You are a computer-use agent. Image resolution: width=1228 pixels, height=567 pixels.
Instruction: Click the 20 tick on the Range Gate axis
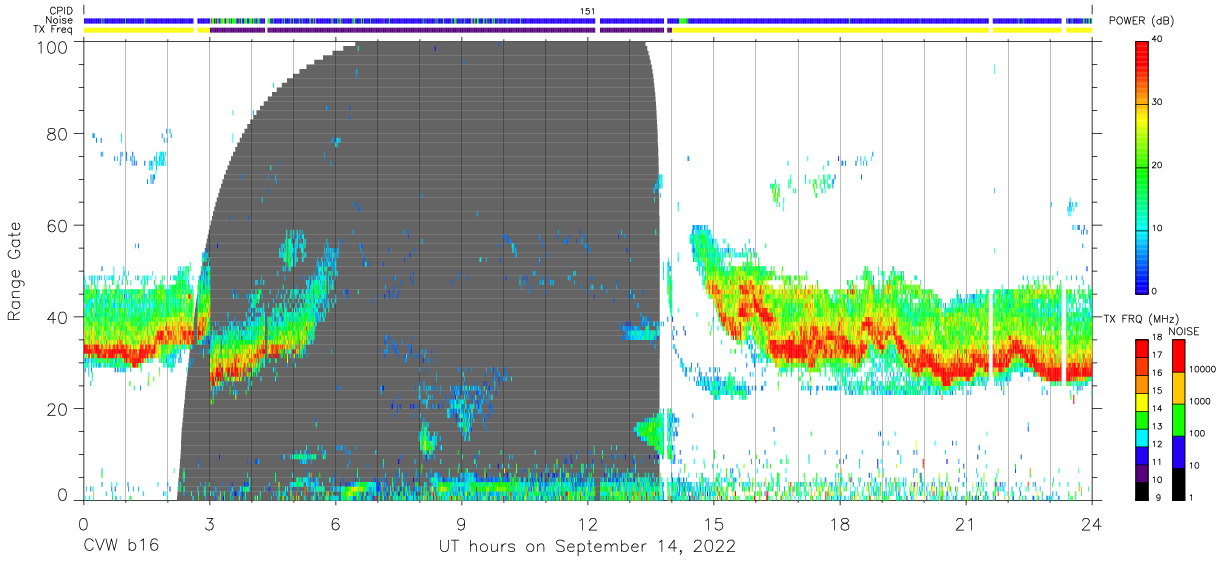pyautogui.click(x=57, y=409)
